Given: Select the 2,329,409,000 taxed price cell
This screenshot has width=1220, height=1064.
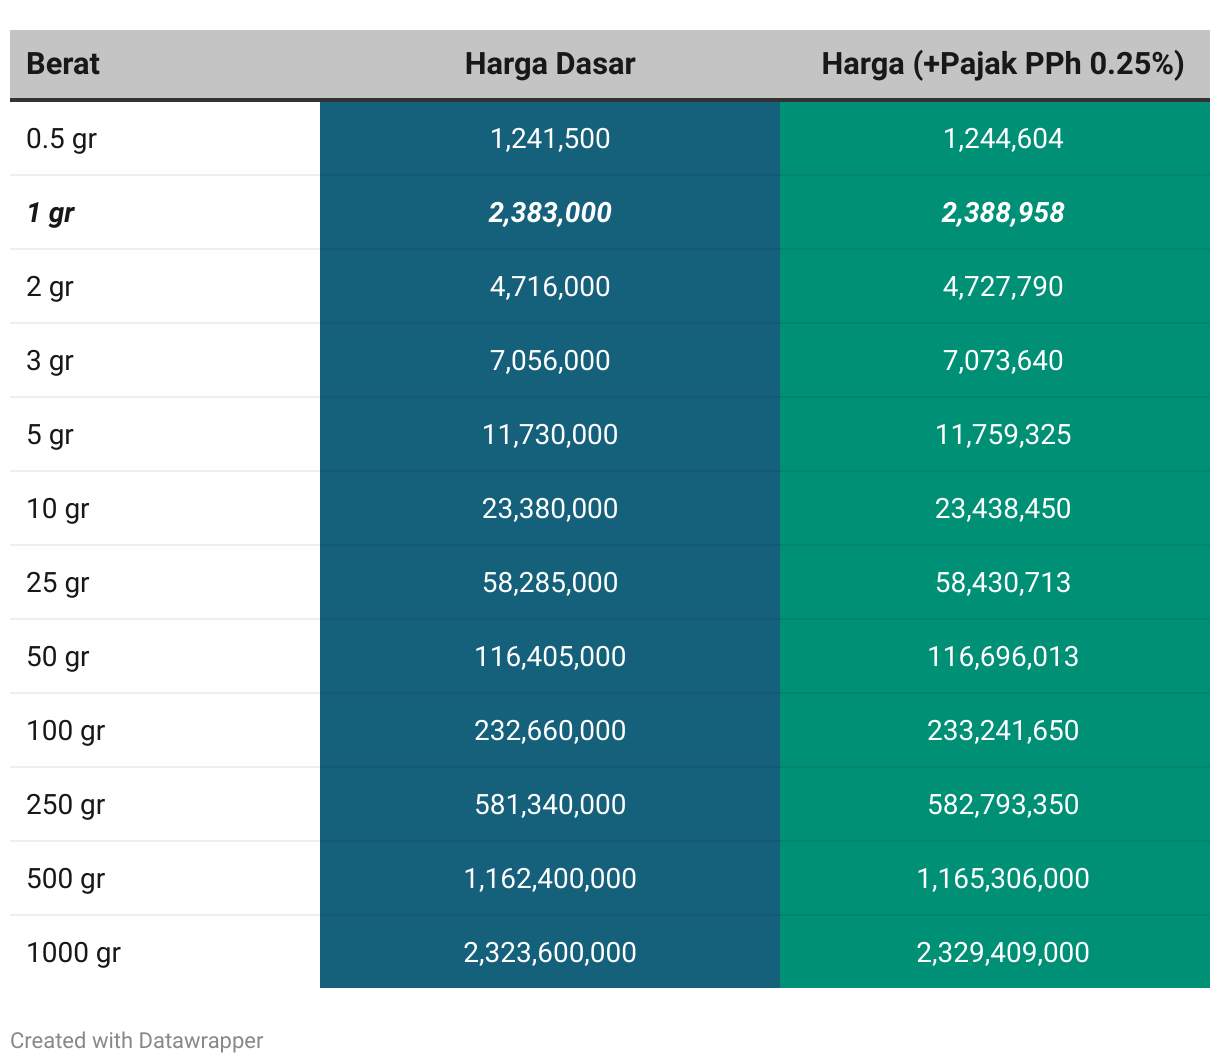Looking at the screenshot, I should 1002,952.
